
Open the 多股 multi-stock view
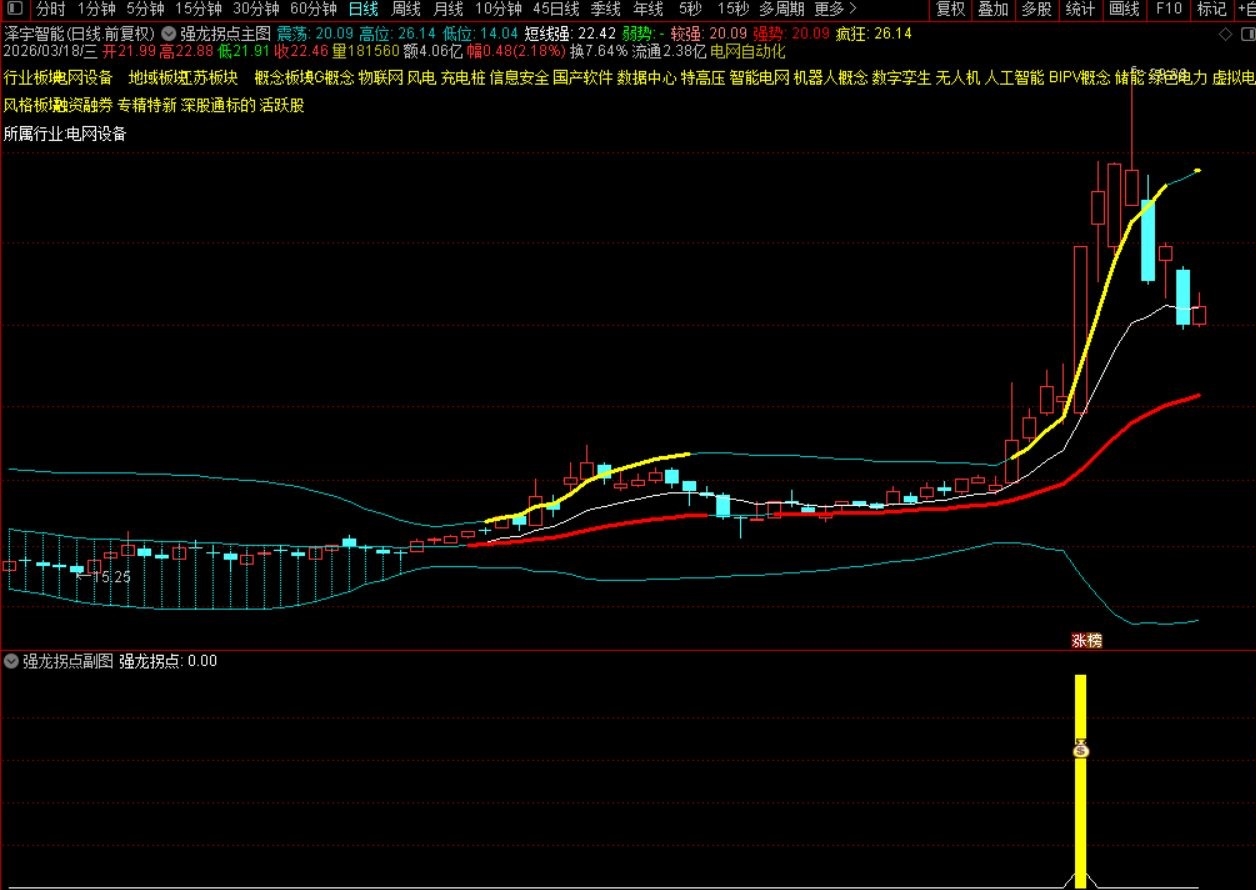pyautogui.click(x=1037, y=9)
